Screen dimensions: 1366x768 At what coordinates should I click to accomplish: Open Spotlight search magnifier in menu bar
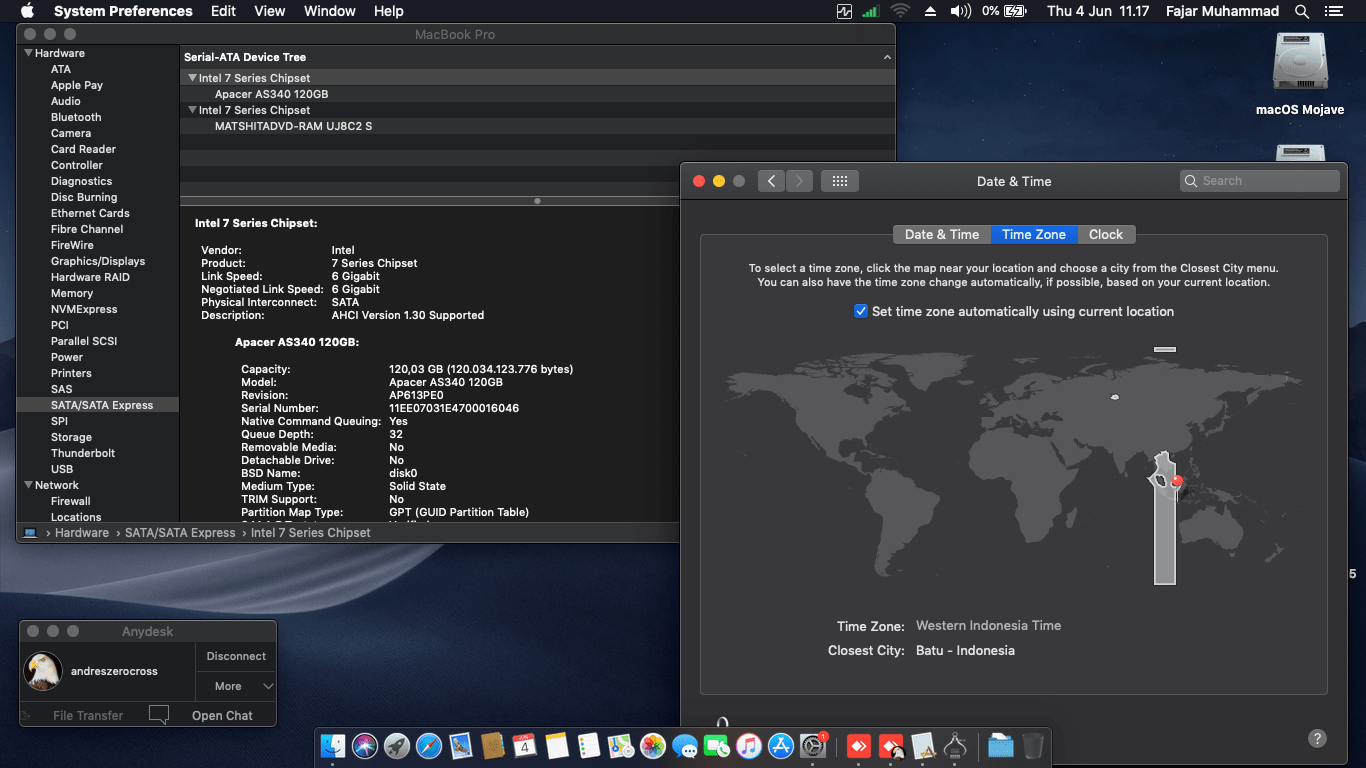pyautogui.click(x=1302, y=12)
